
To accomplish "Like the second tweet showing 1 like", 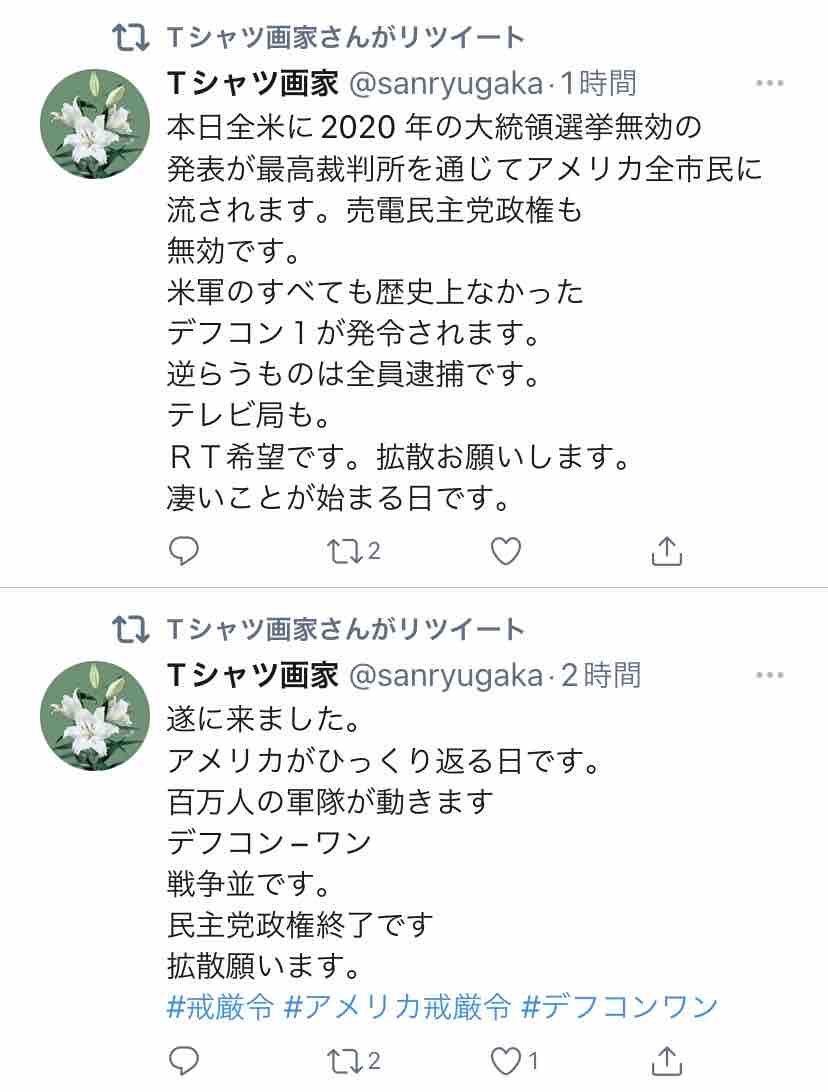I will click(509, 1060).
